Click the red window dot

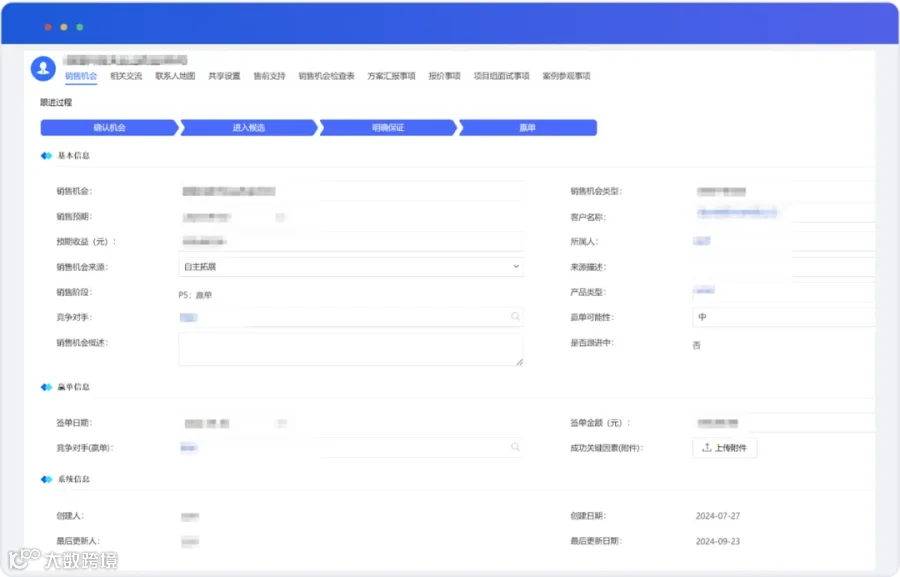[48, 27]
